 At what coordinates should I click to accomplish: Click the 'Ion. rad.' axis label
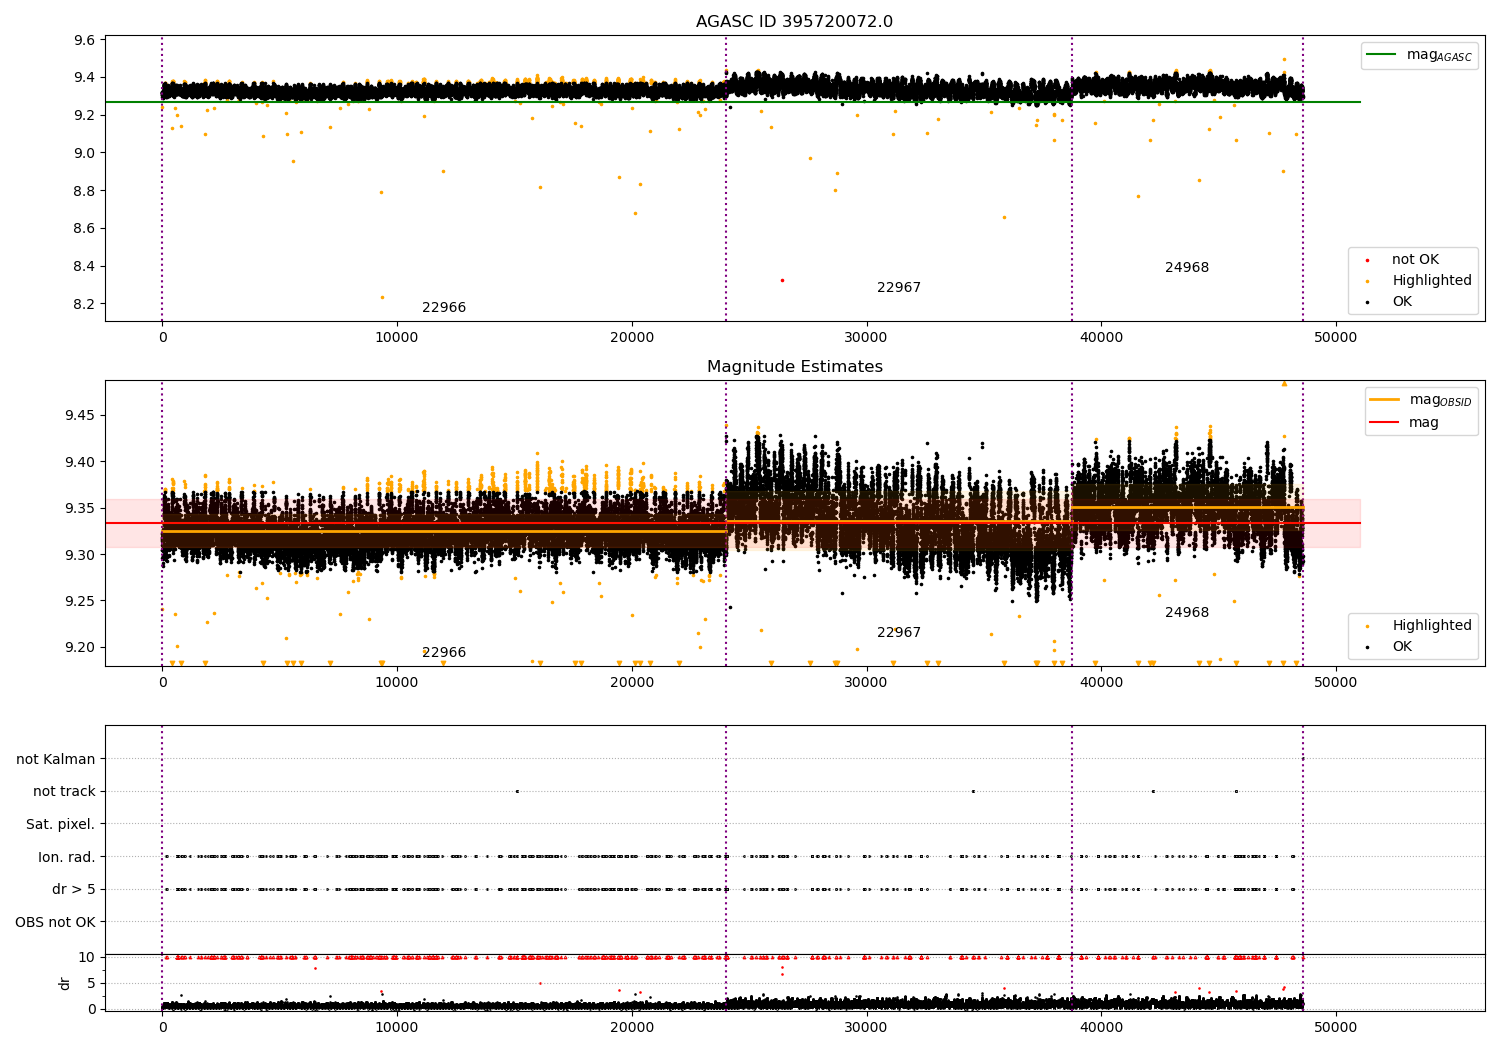[x=67, y=857]
